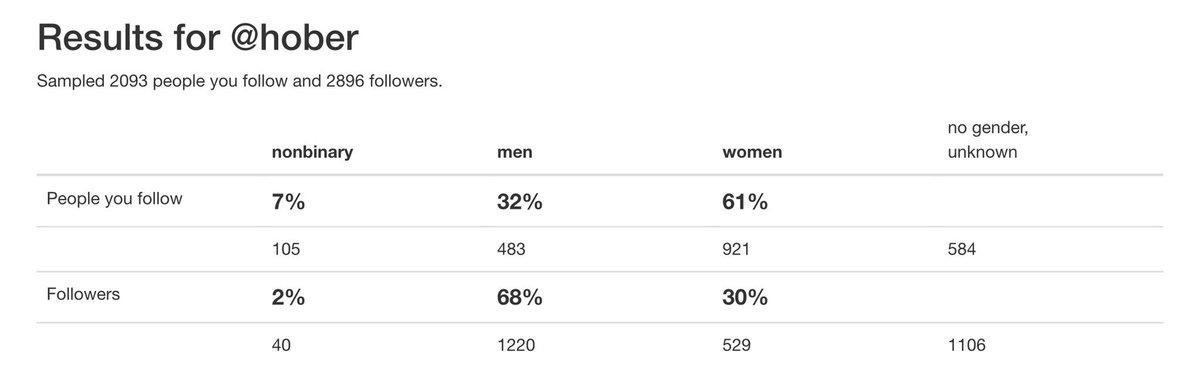1200x373 pixels.
Task: Select the sampled people summary text
Action: point(239,81)
